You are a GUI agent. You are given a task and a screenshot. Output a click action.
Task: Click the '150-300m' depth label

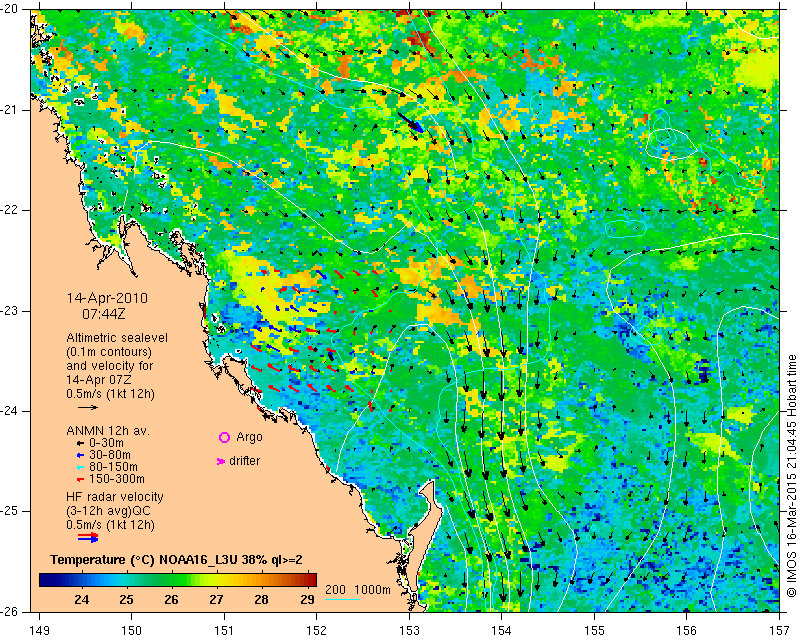117,479
